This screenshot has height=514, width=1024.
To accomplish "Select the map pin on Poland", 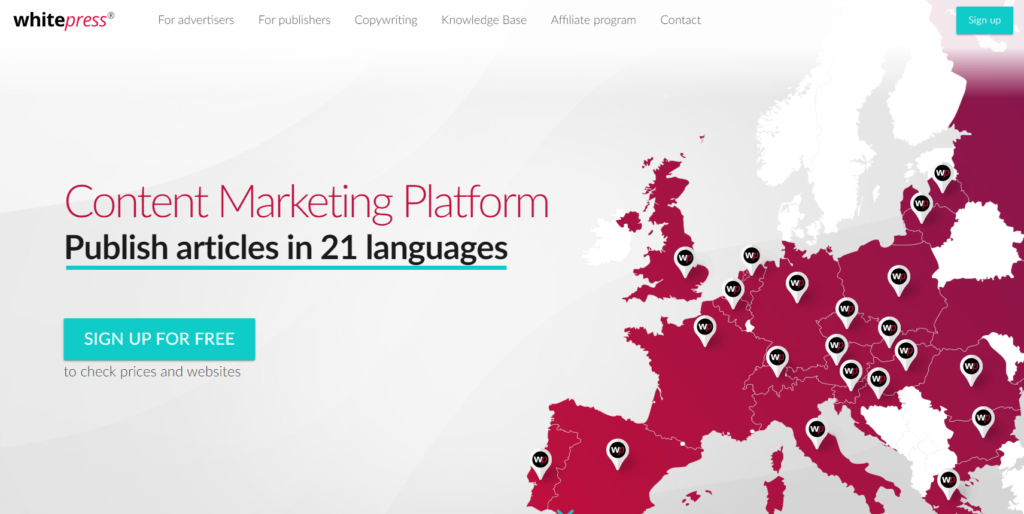I will click(899, 281).
